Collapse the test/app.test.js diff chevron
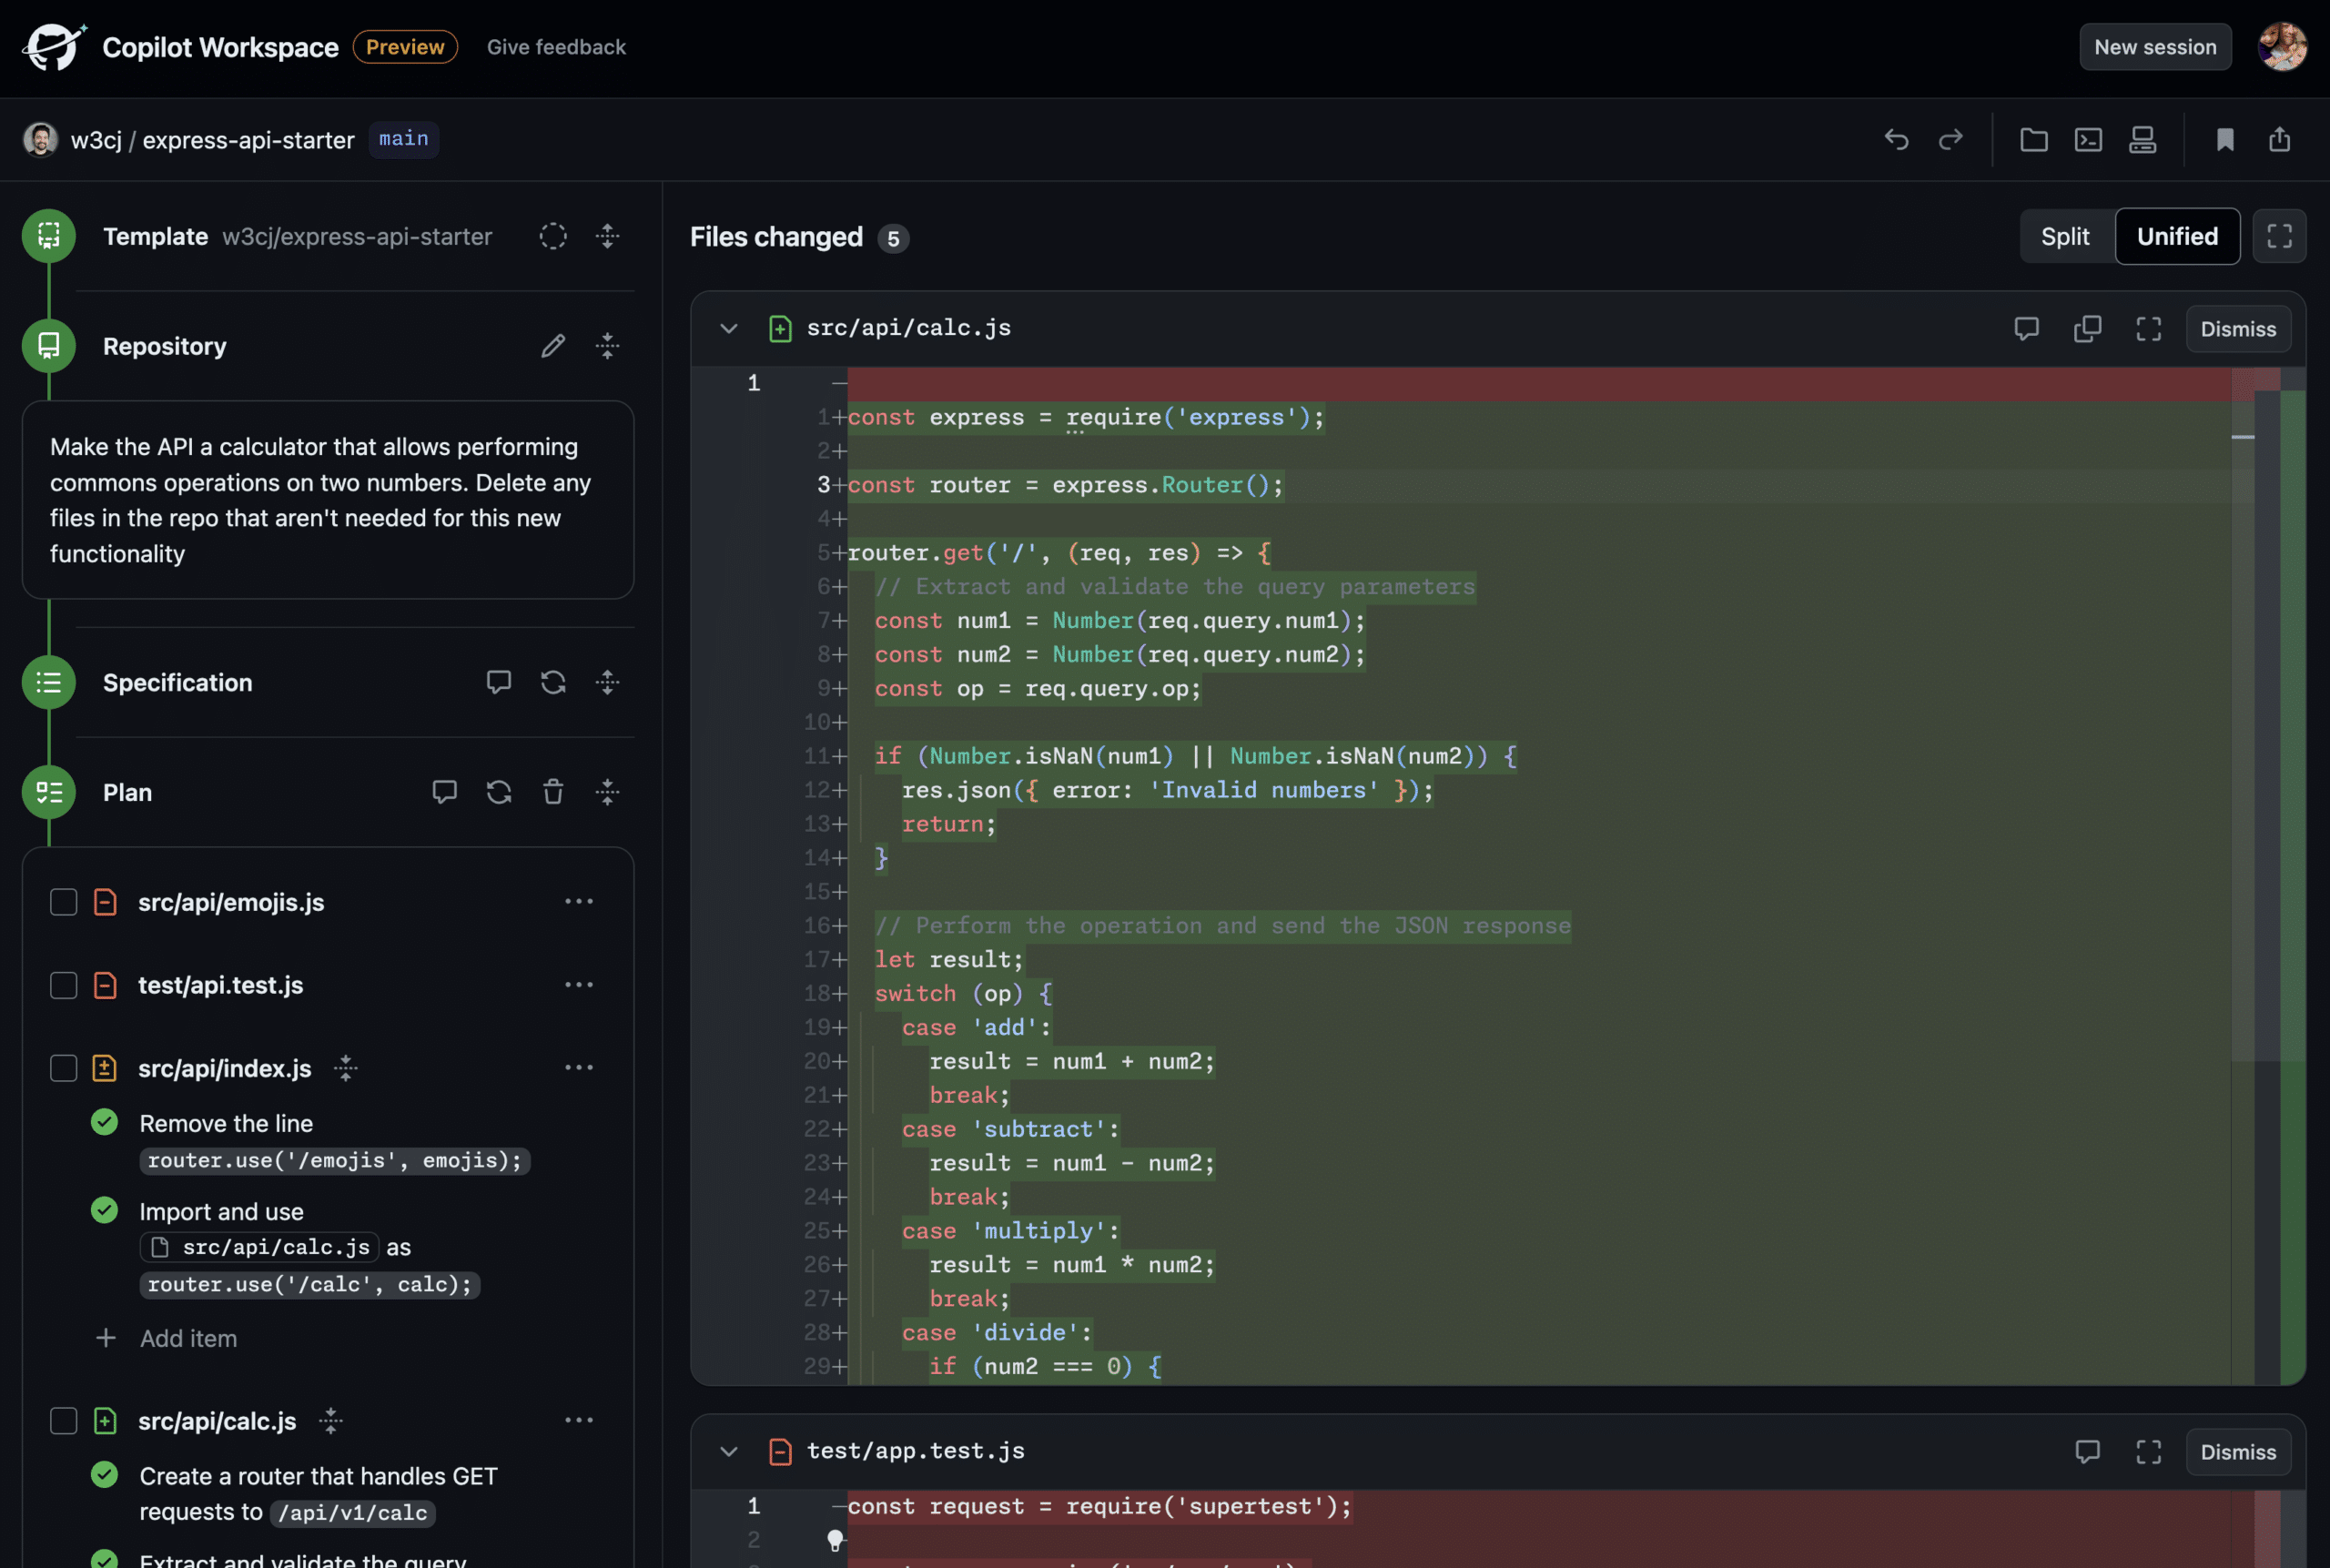Image resolution: width=2330 pixels, height=1568 pixels. coord(729,1451)
